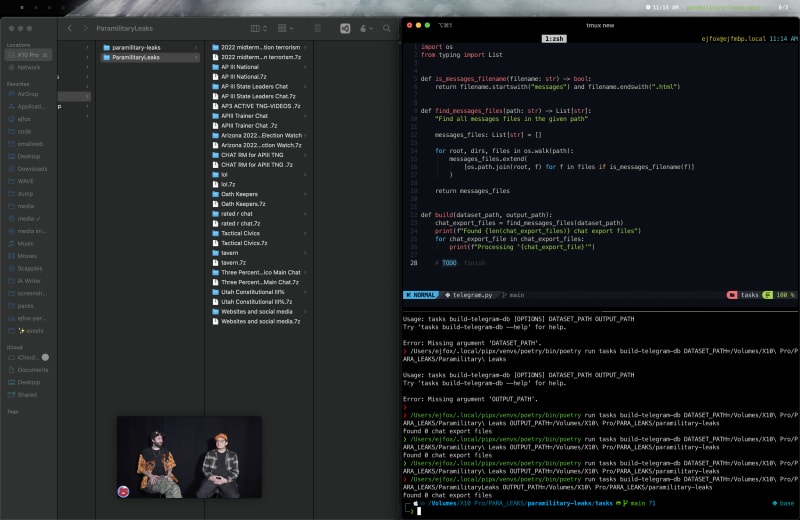Open the WAVE folder in sidebar
Image resolution: width=800 pixels, height=520 pixels.
click(x=28, y=181)
